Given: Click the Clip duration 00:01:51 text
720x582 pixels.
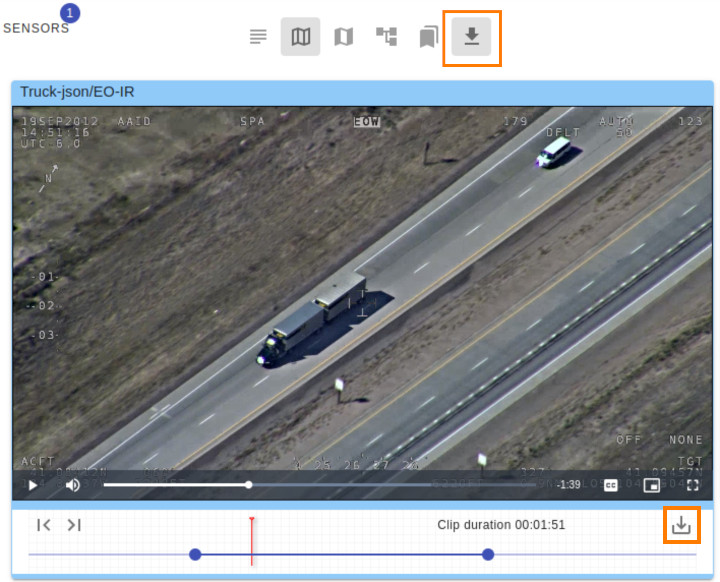Looking at the screenshot, I should tap(501, 525).
